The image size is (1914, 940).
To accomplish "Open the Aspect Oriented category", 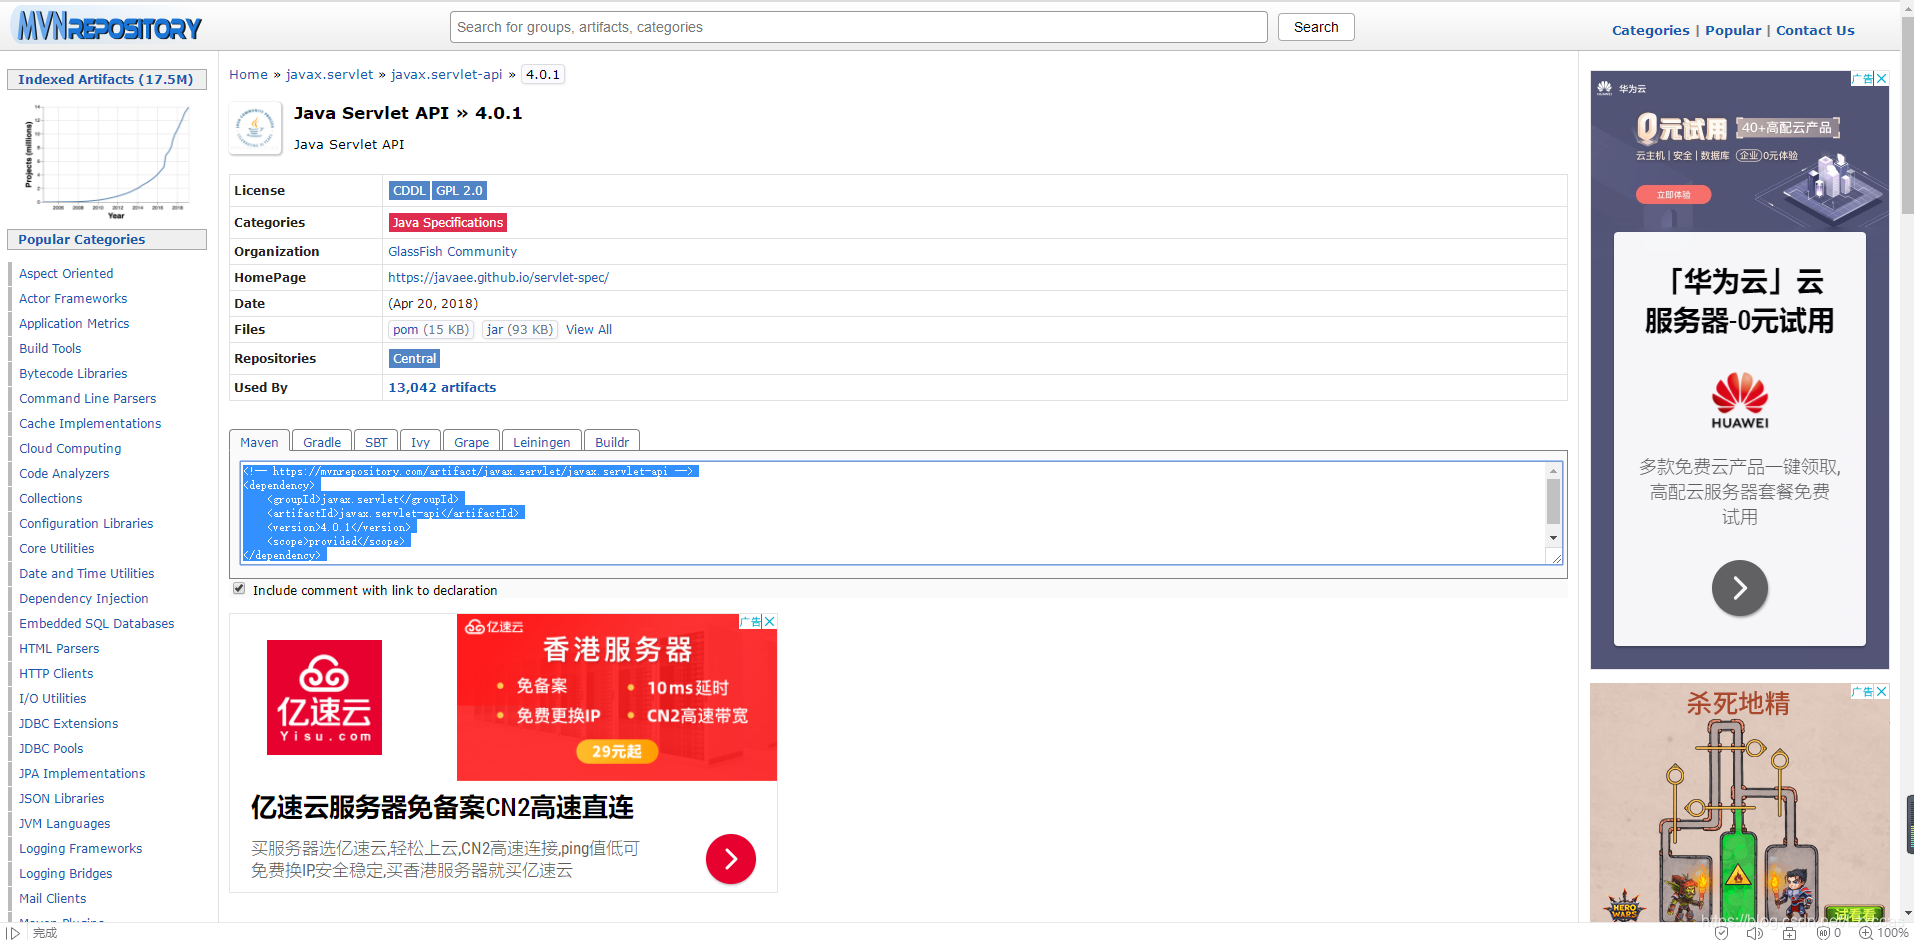I will coord(66,273).
